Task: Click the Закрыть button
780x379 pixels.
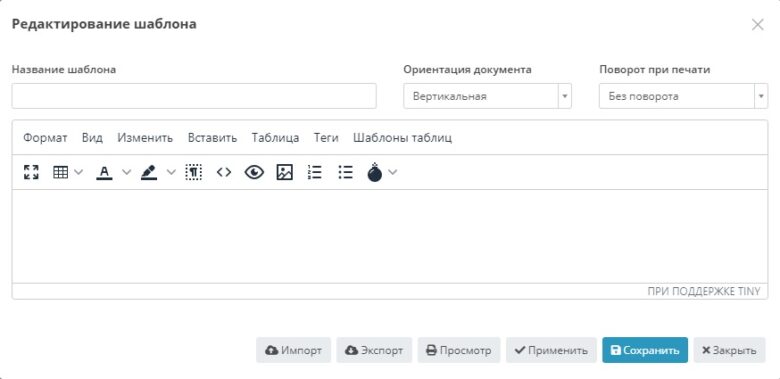Action: [x=729, y=350]
